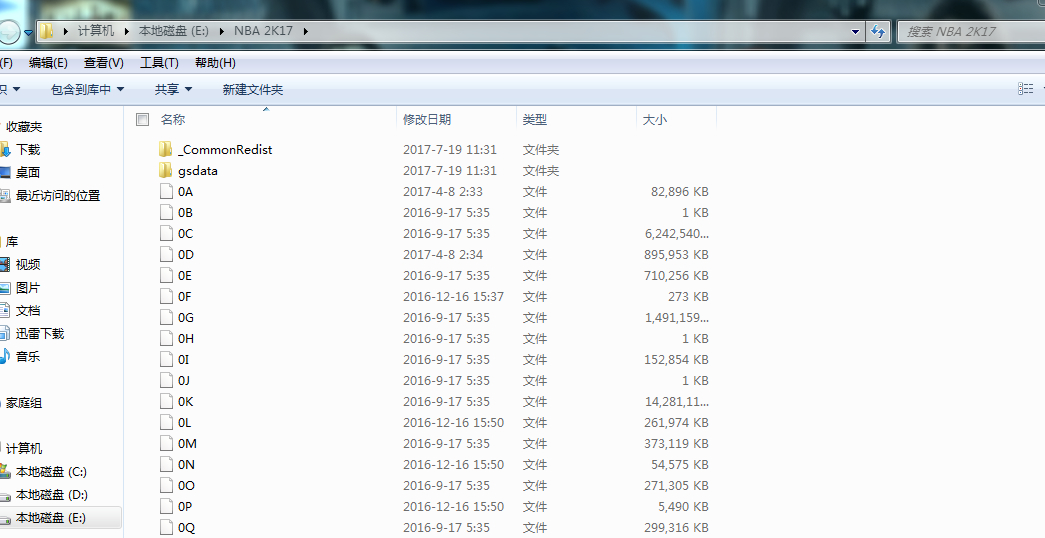Select the file named 0I
This screenshot has height=538, width=1045.
point(183,359)
